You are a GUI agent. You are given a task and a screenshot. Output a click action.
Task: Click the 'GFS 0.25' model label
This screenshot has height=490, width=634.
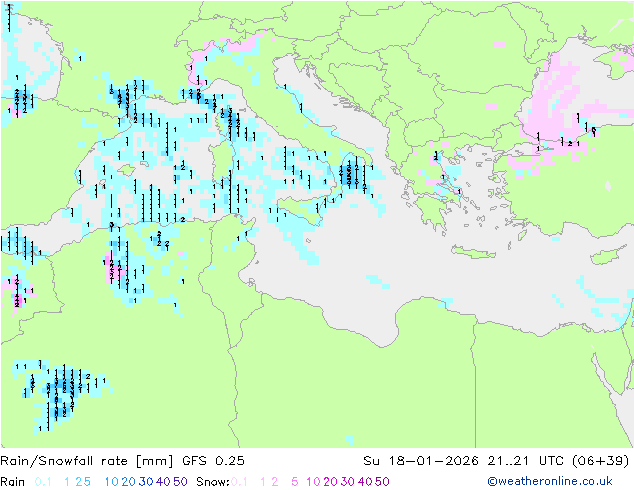pos(213,461)
